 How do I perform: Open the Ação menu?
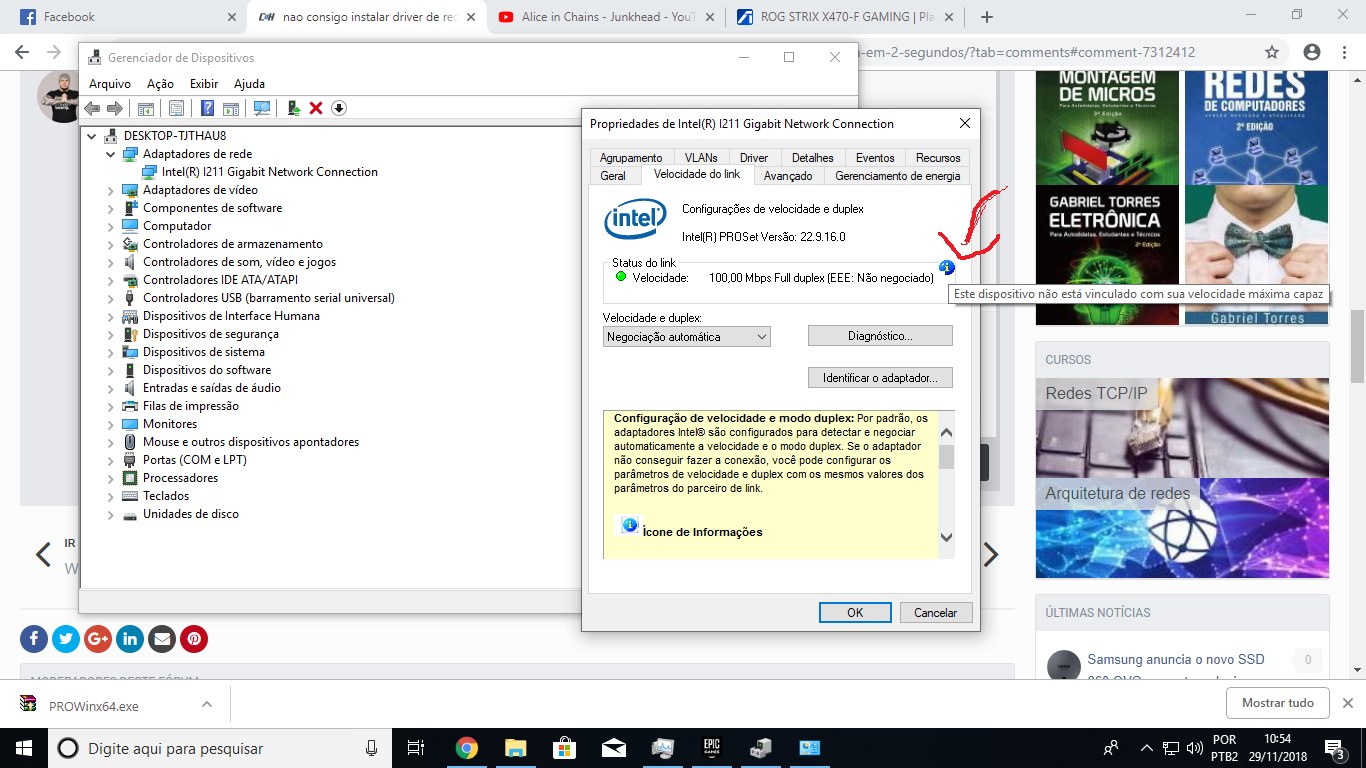[160, 84]
